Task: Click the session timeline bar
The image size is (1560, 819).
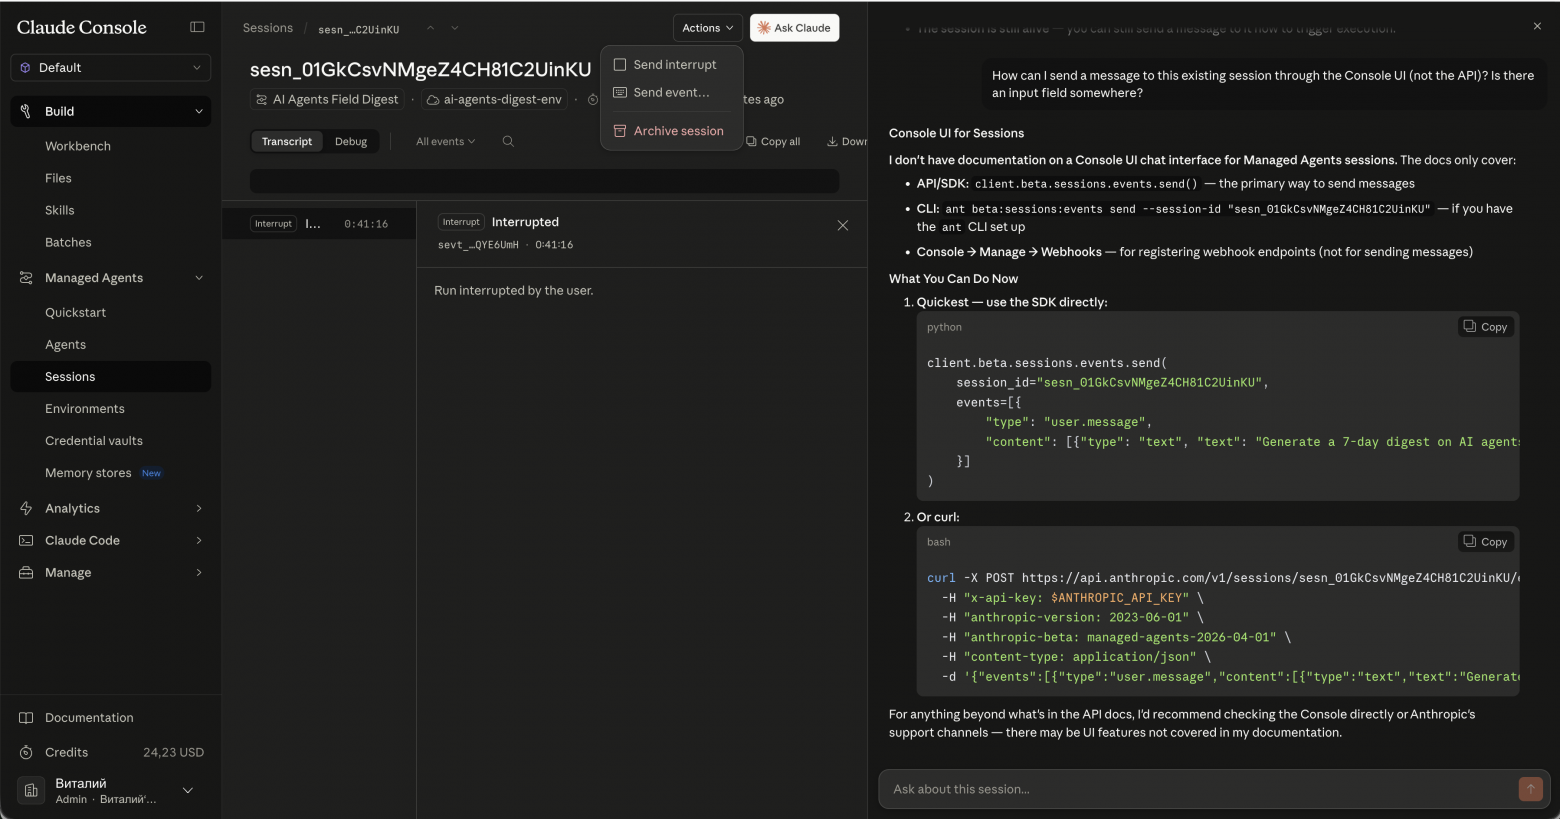Action: (x=544, y=181)
